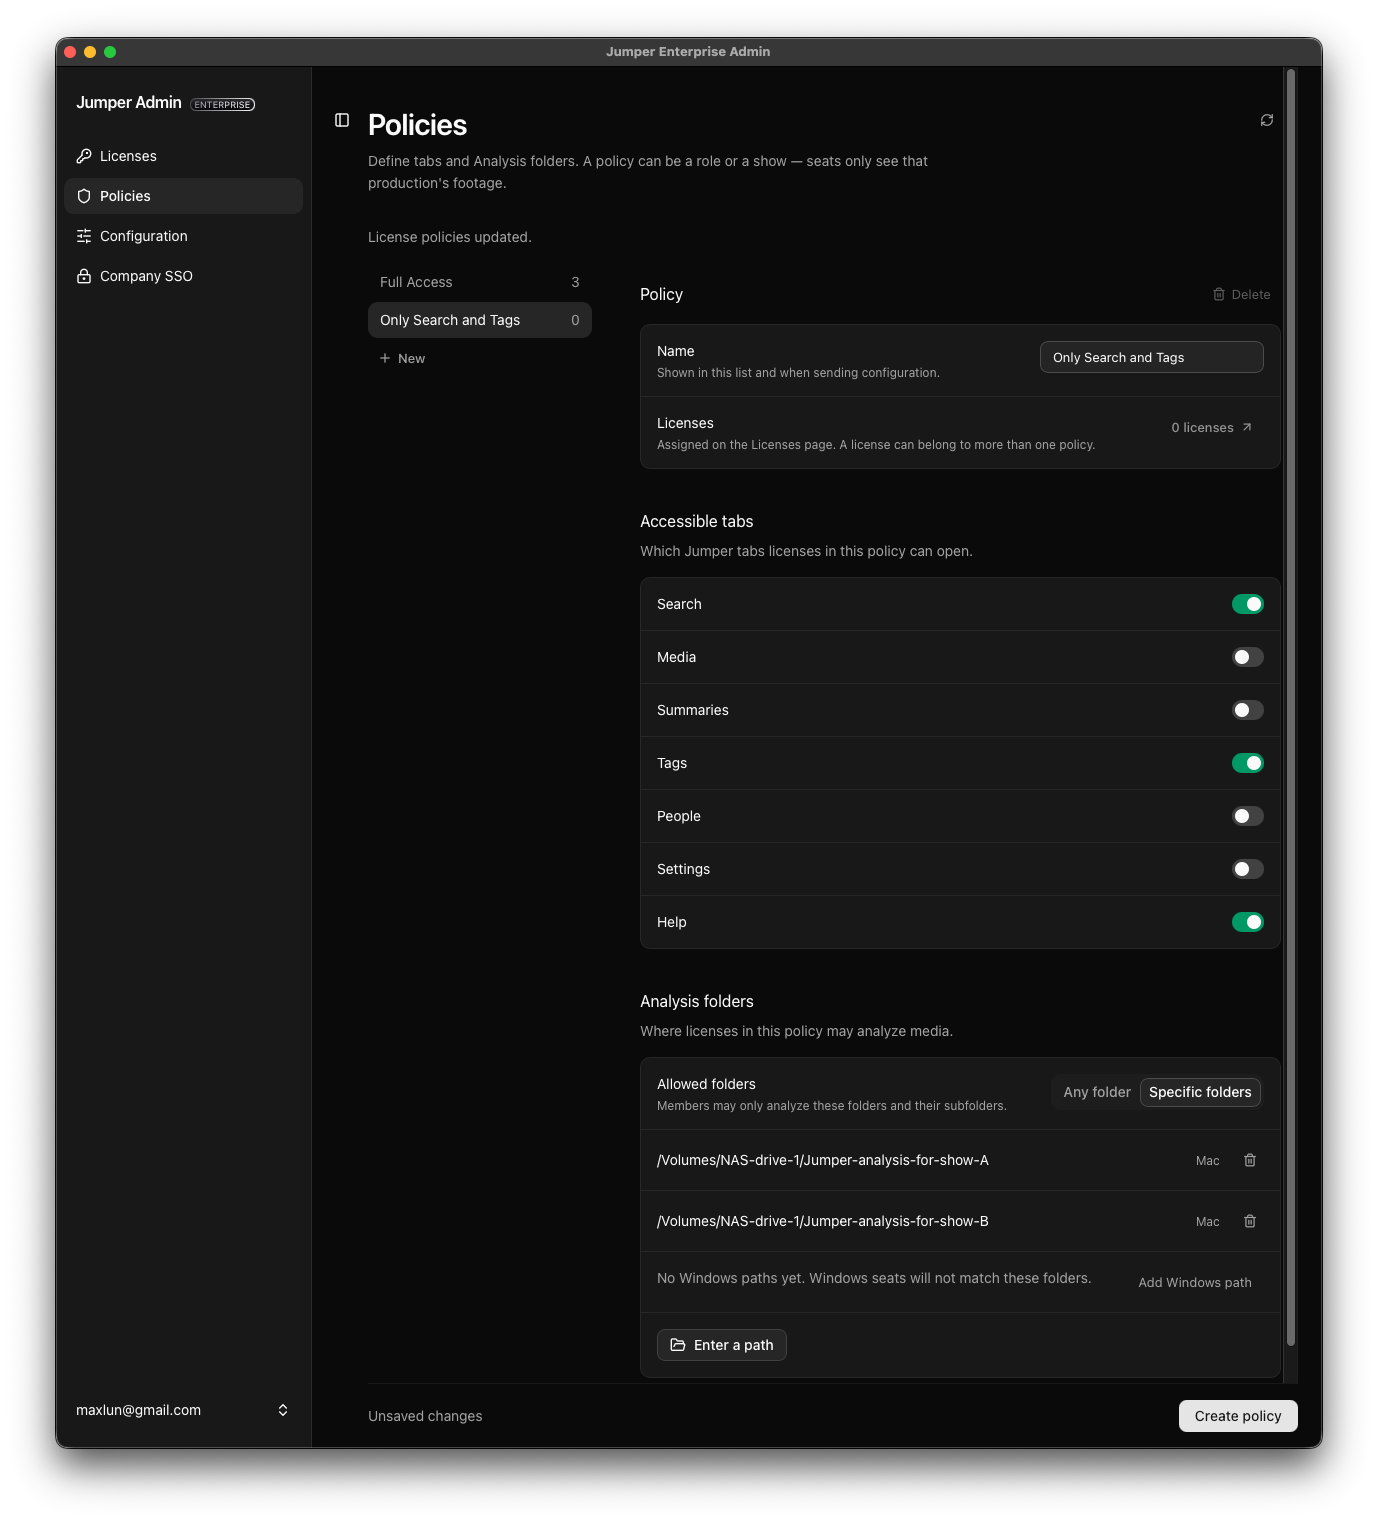Enable the Media tab toggle

[x=1248, y=657]
